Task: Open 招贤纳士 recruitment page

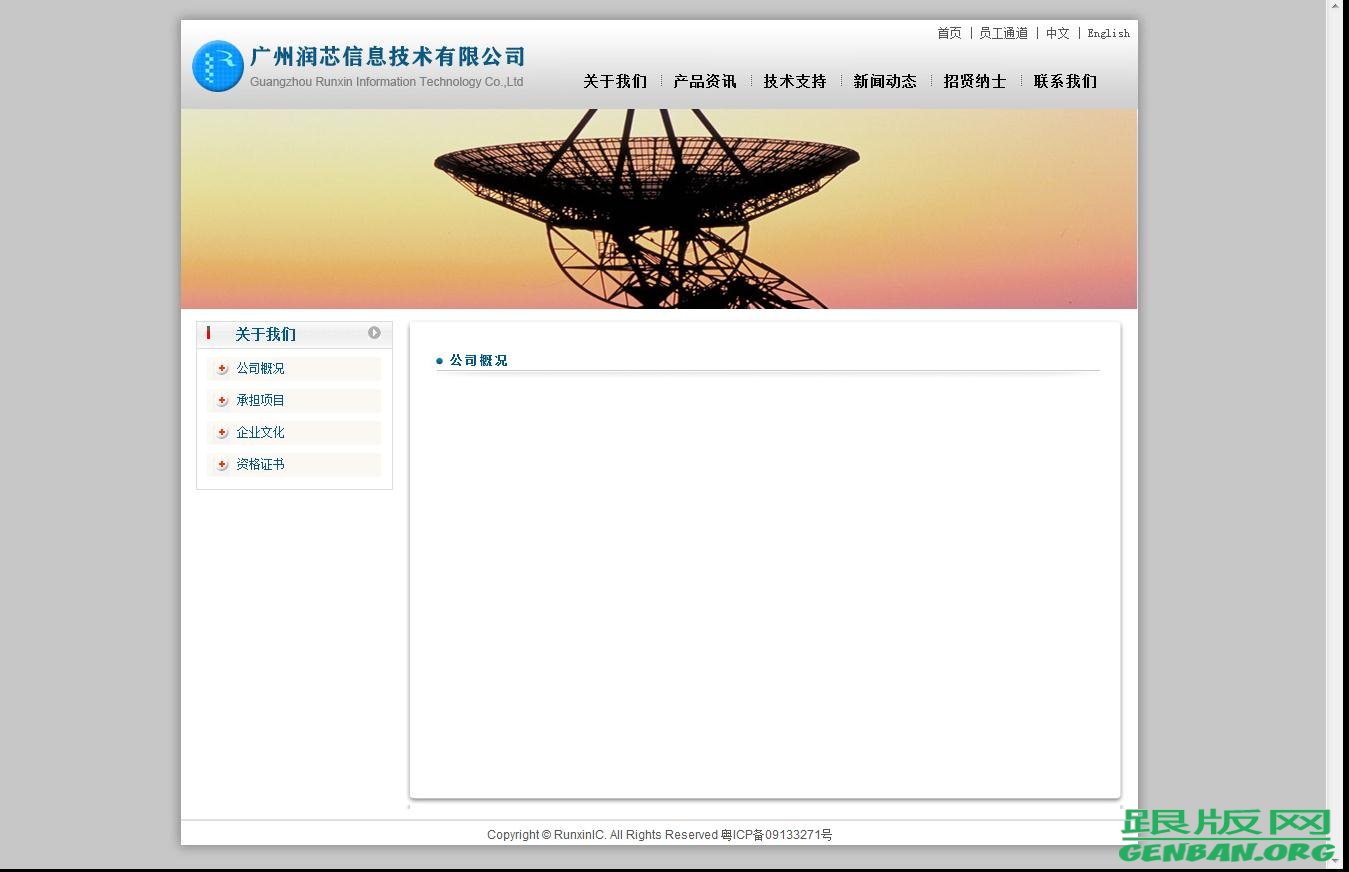Action: coord(975,82)
